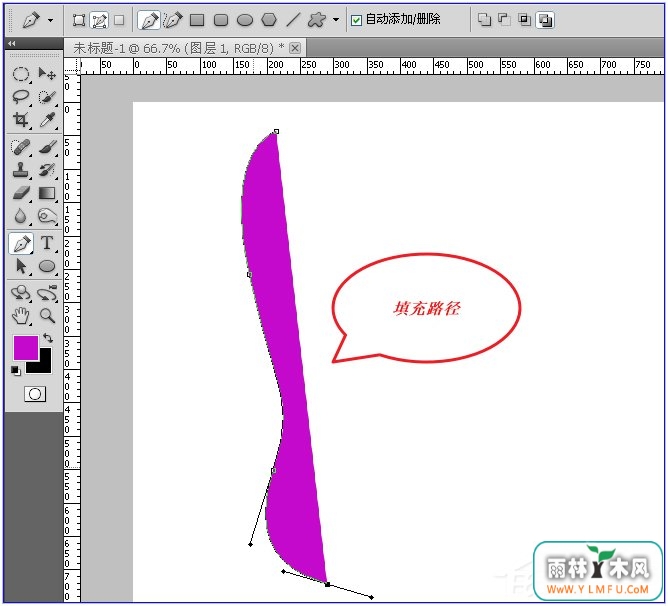Screen dimensions: 668x606
Task: Select the Hand tool
Action: click(20, 316)
